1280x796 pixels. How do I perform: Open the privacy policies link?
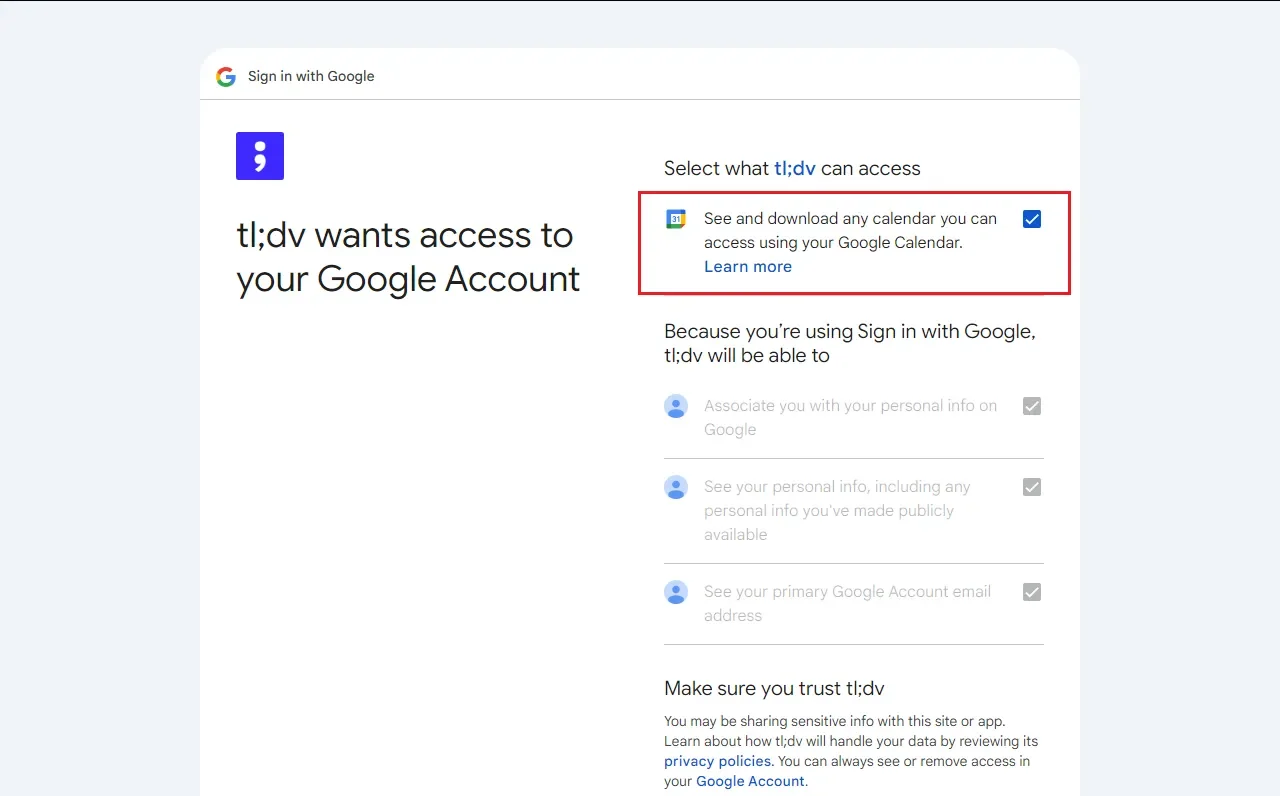point(718,761)
